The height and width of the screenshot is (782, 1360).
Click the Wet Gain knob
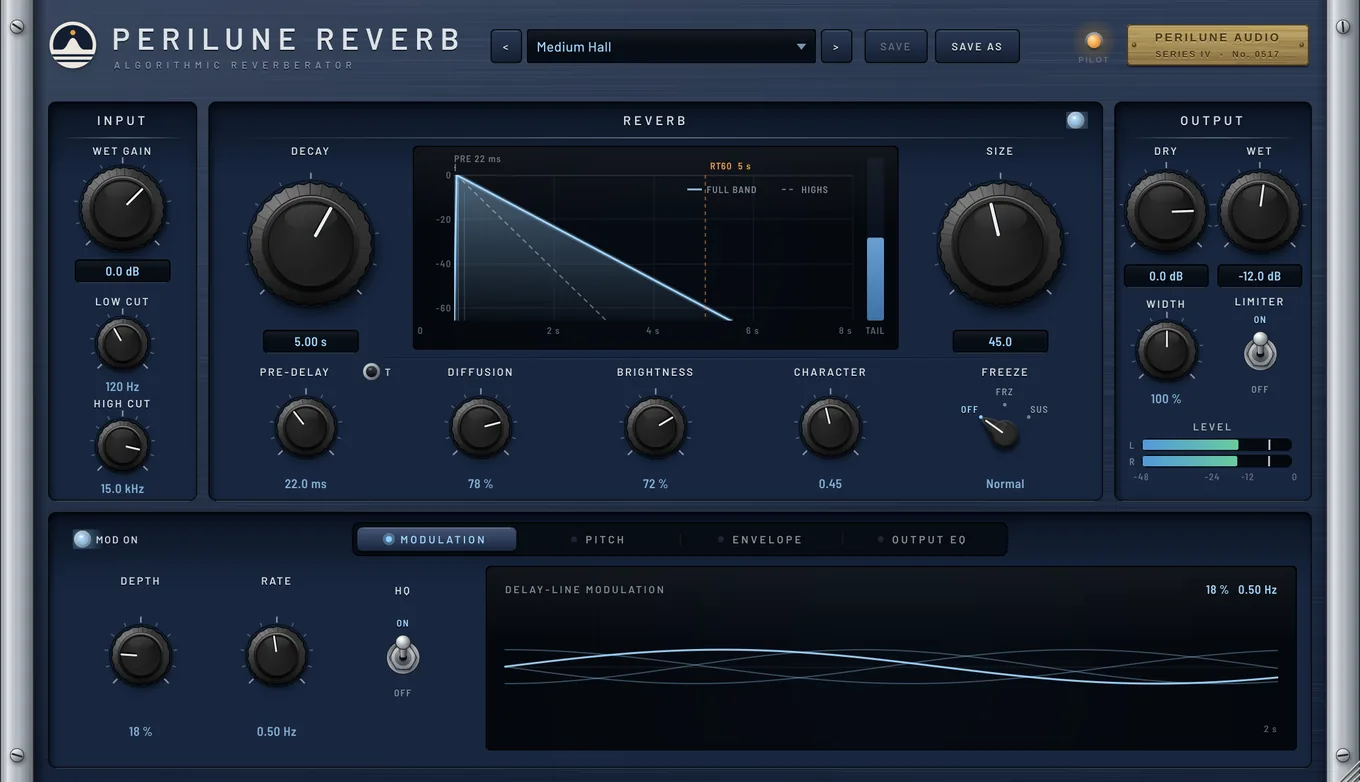tap(122, 208)
